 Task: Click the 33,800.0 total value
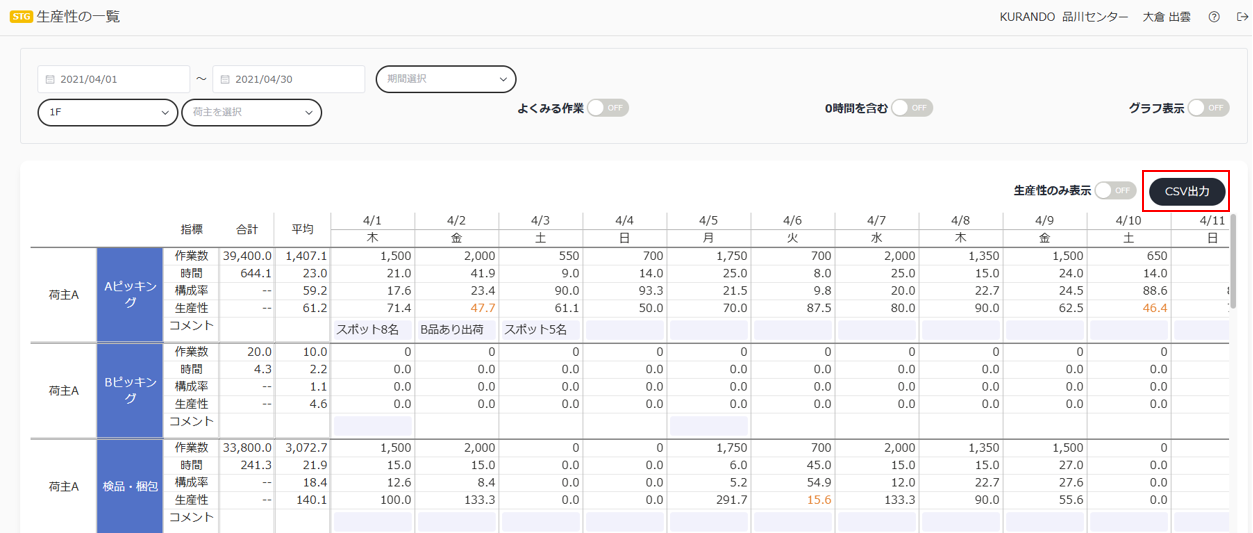(x=247, y=448)
